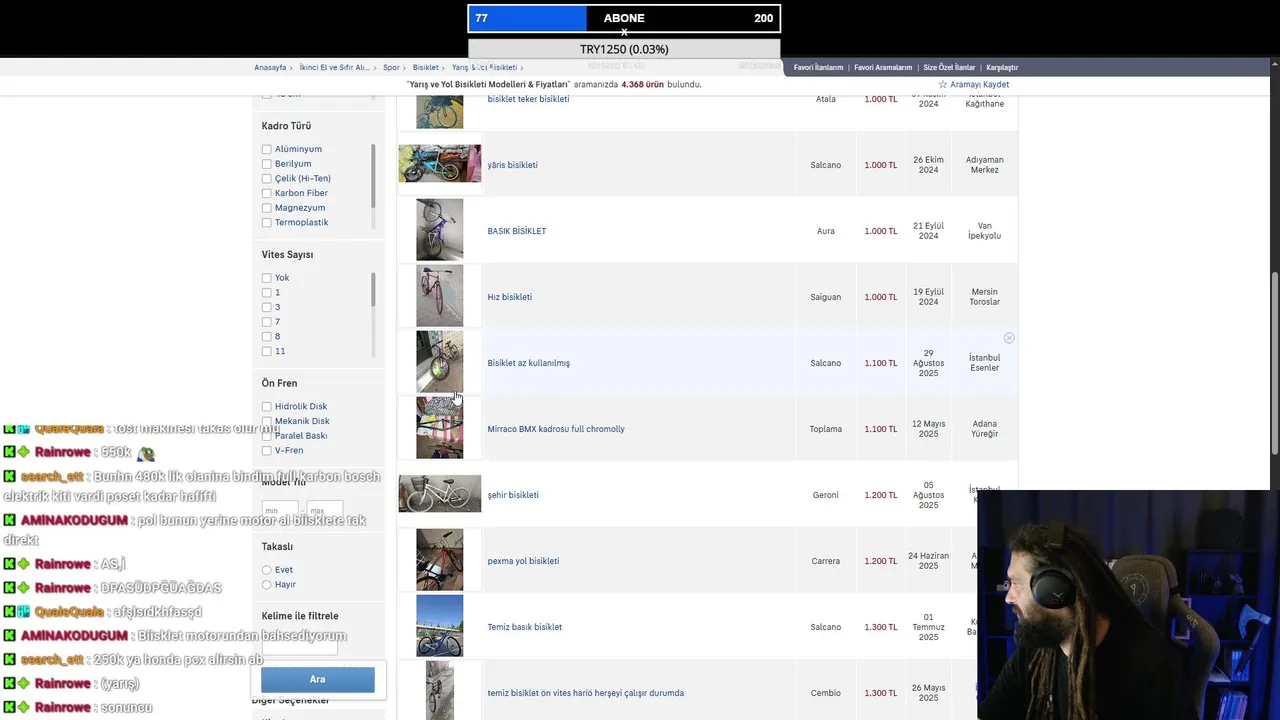Click the 'Geroni' brand cell
This screenshot has height=720, width=1280.
tap(825, 495)
